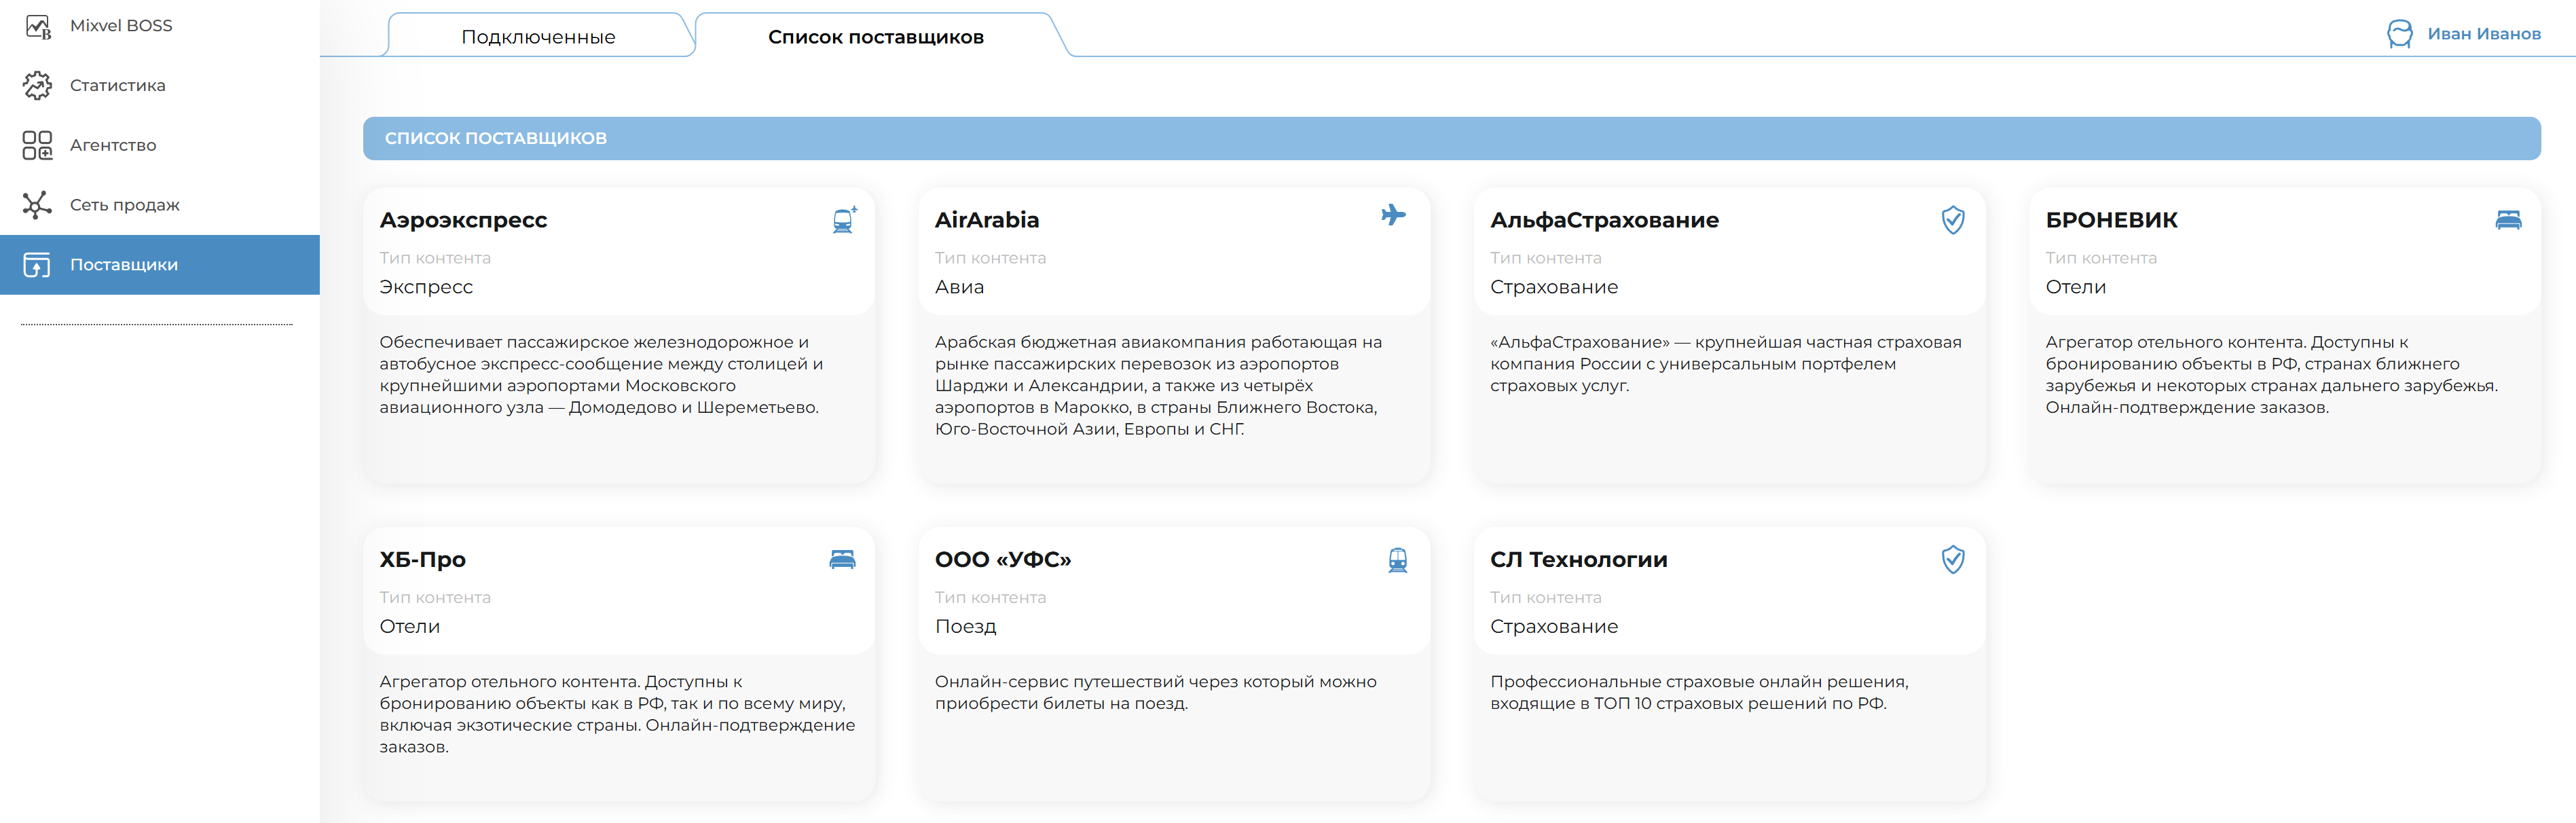Click the train icon on ООО «УФС» card
Screen dimensions: 2576x823
1397,560
